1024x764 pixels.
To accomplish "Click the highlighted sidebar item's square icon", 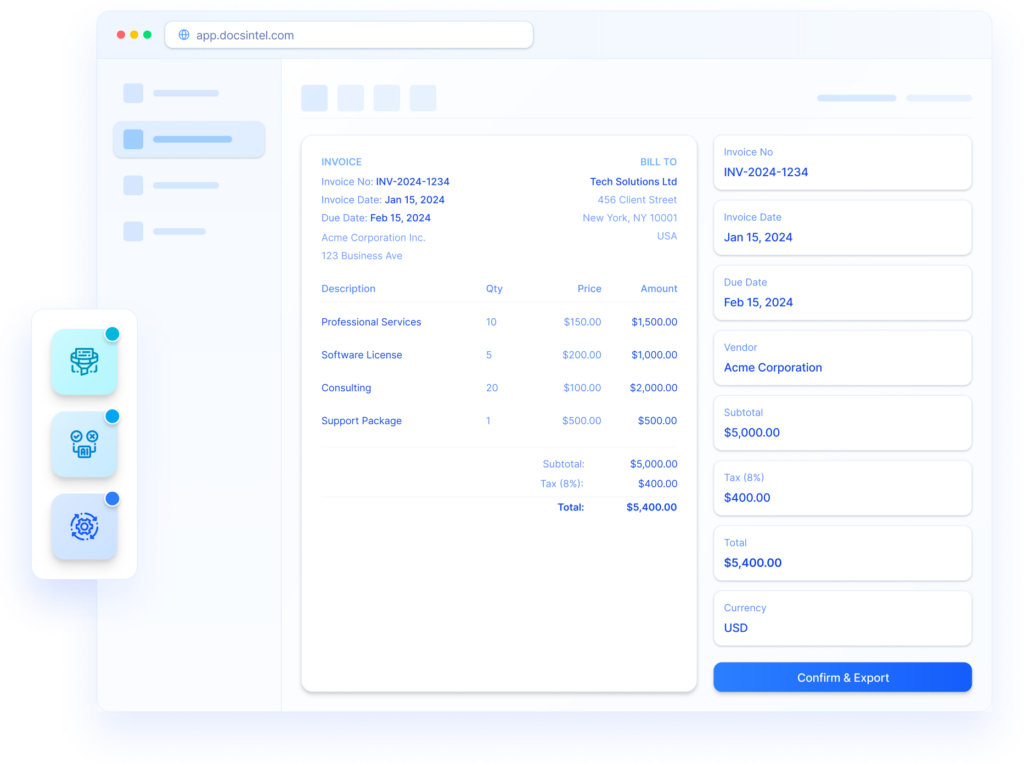I will [133, 140].
